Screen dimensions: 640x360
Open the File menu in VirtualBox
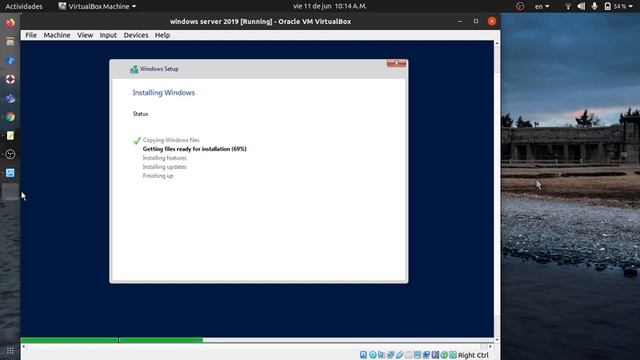tap(31, 35)
